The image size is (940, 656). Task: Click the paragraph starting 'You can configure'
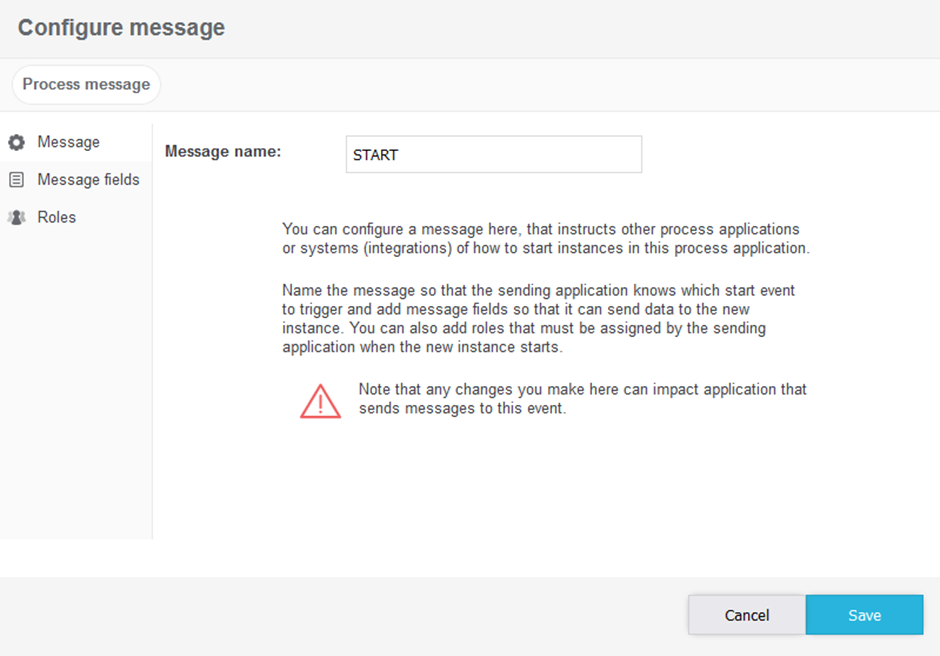click(545, 239)
